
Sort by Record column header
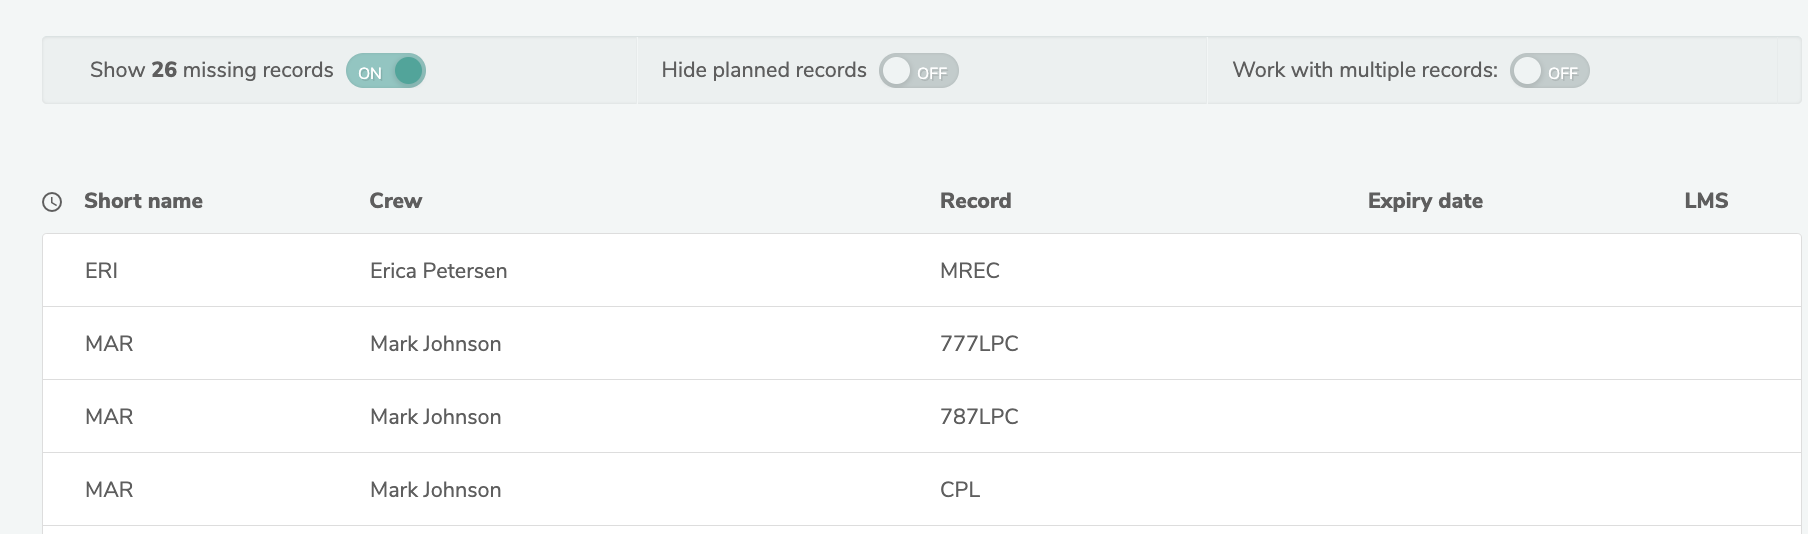point(975,201)
